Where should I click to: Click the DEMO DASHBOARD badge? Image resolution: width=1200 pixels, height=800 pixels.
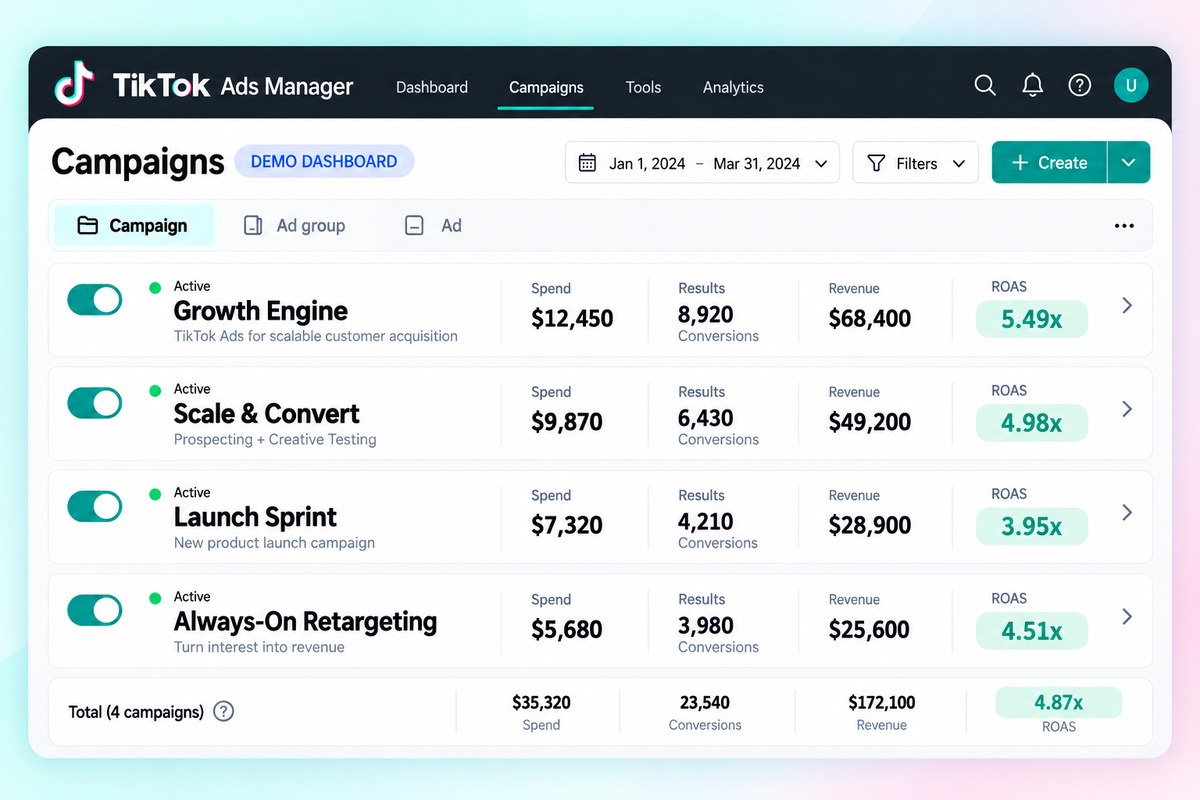coord(324,161)
